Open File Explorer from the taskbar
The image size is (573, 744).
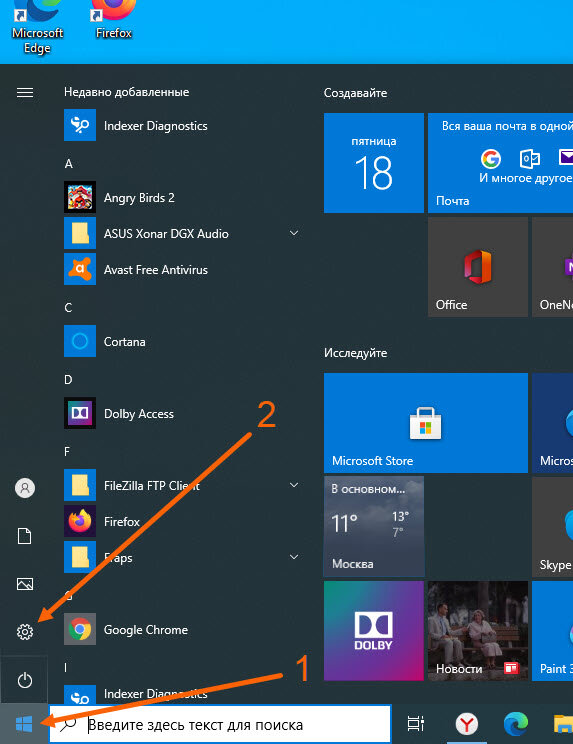(x=564, y=724)
